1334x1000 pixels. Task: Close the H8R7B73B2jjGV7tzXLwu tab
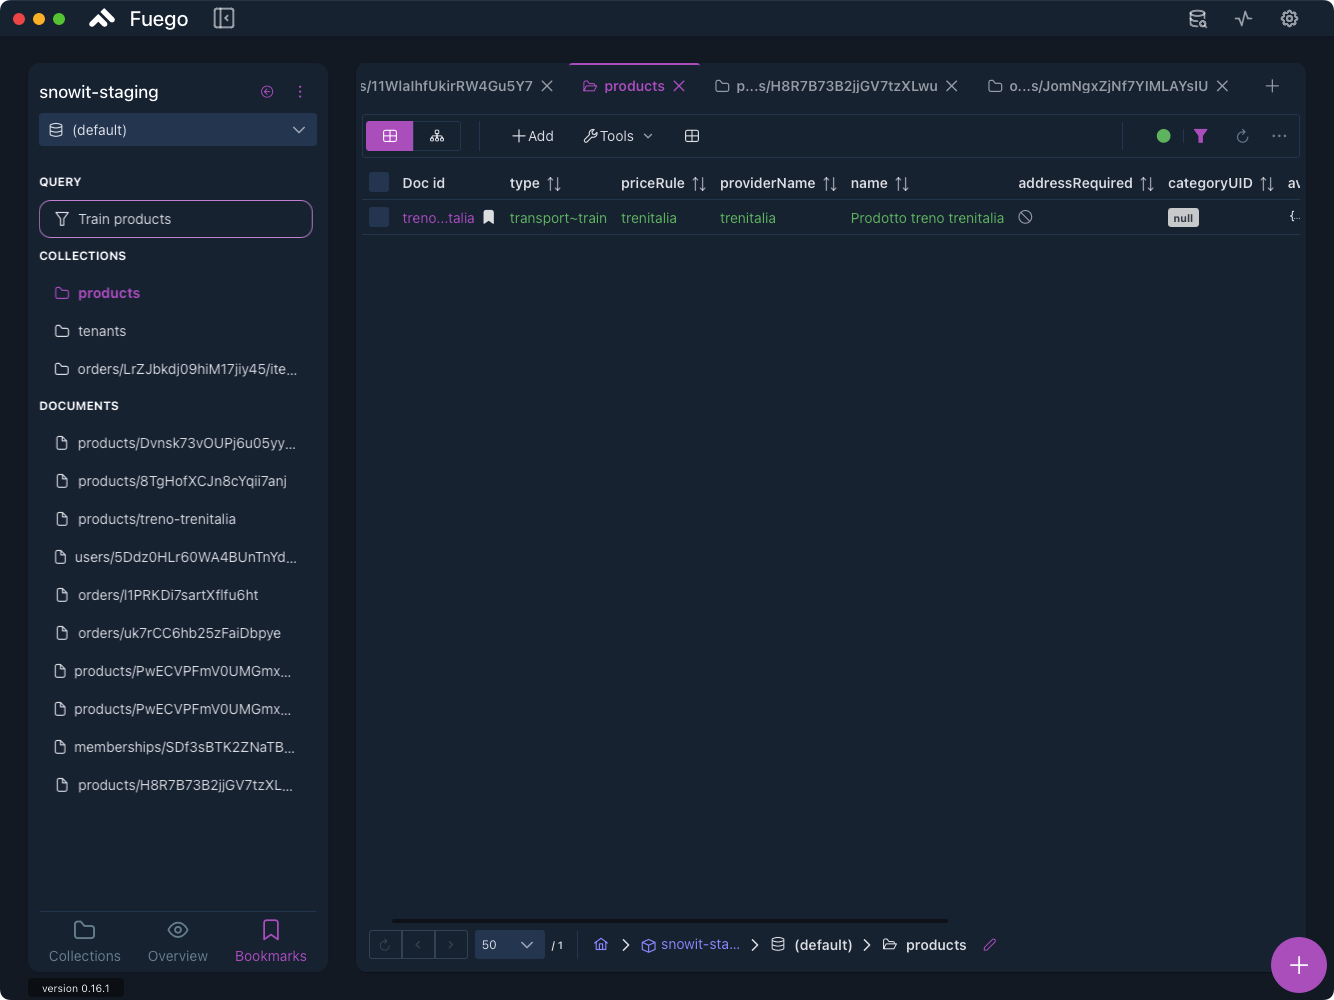tap(952, 86)
